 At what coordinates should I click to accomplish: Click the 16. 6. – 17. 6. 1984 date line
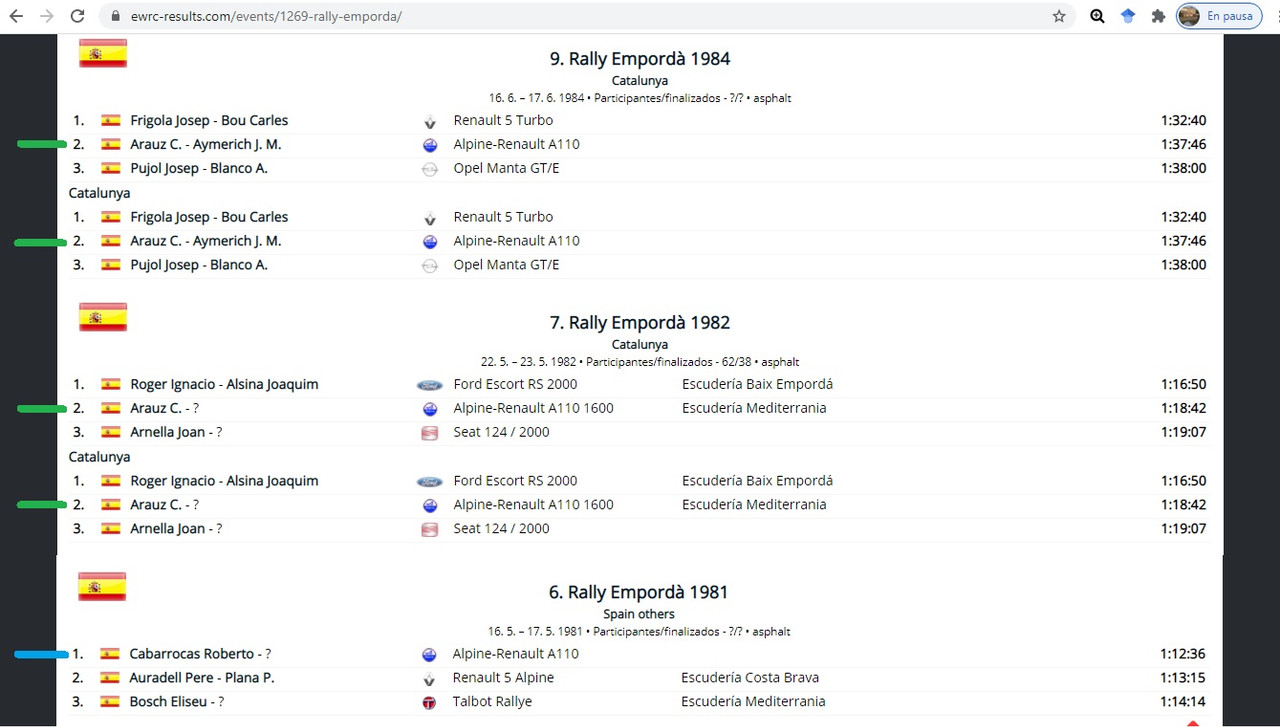coord(640,98)
